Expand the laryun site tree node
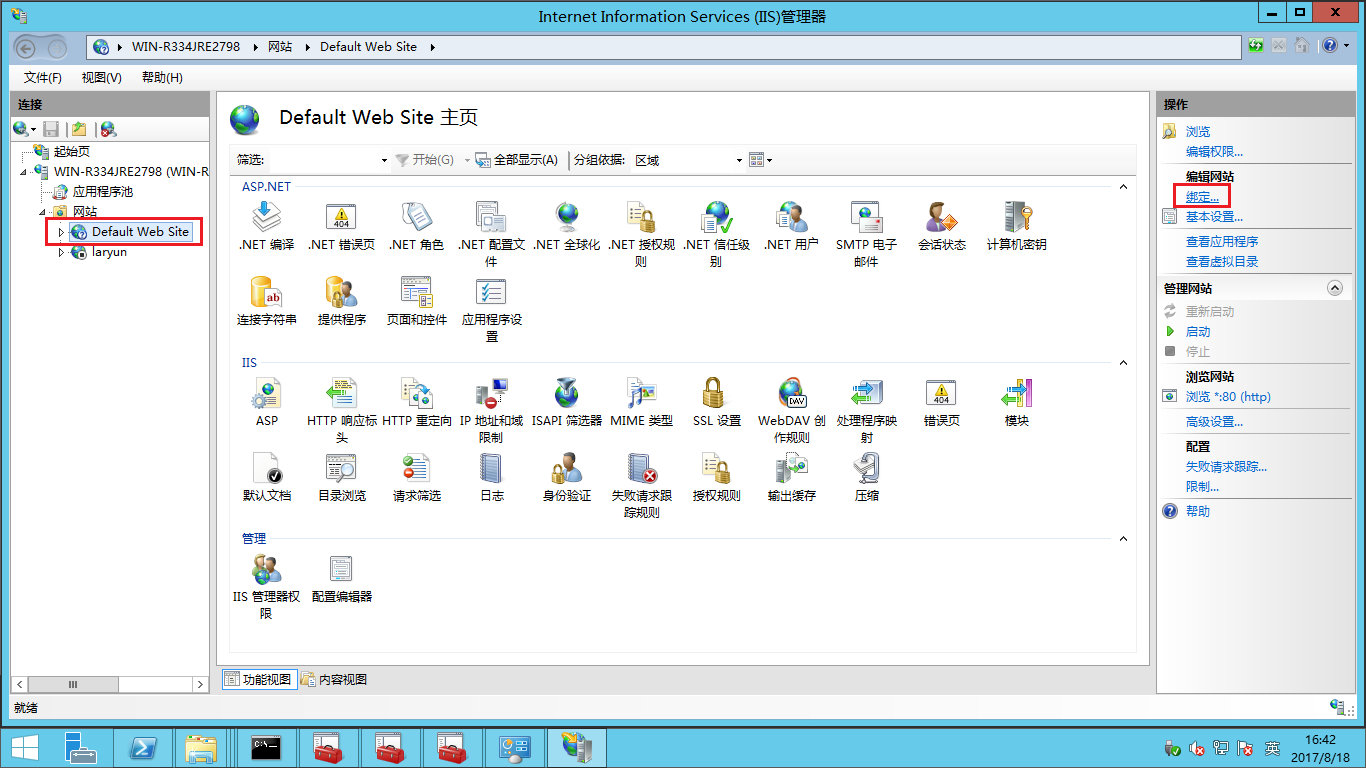 tap(61, 253)
